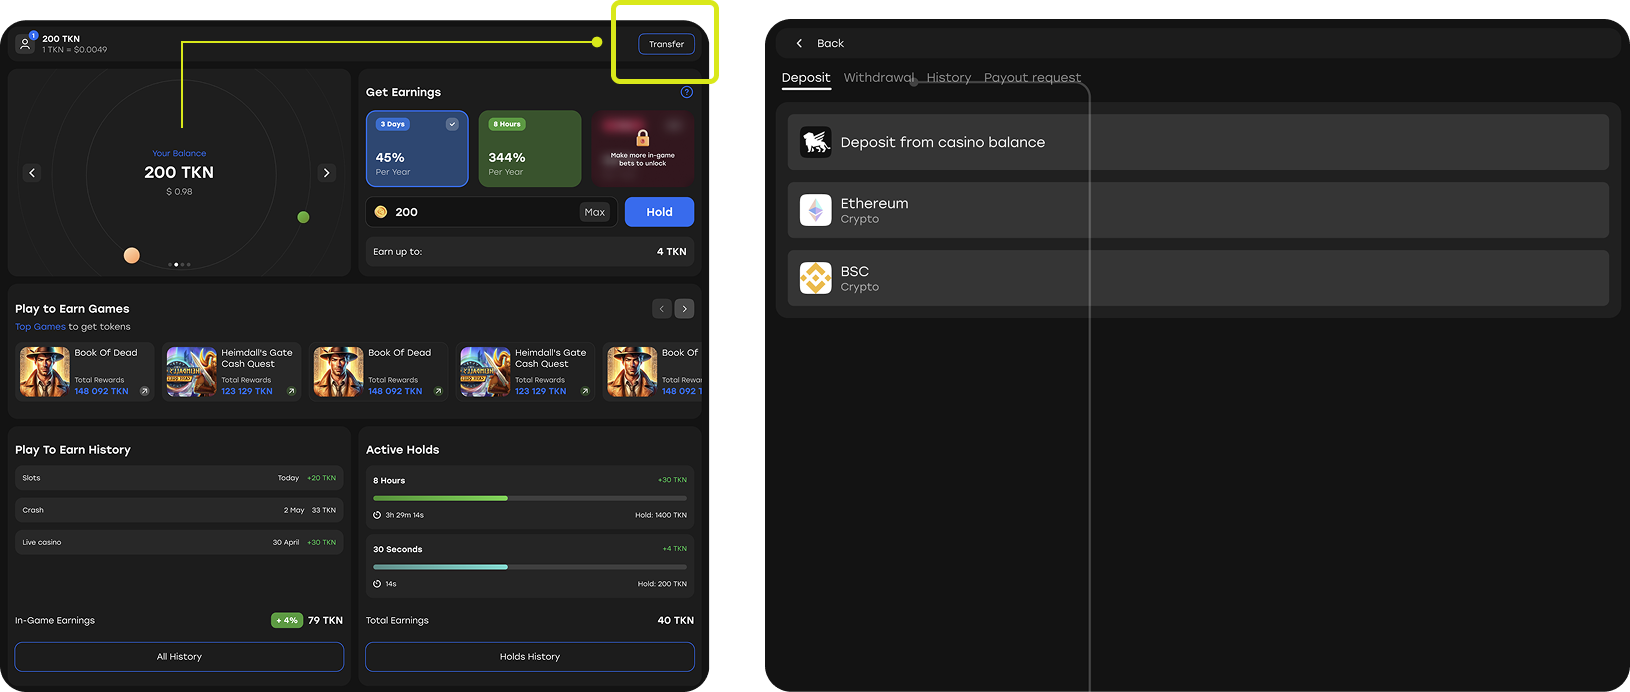Click the Ethereum logo icon

click(815, 210)
